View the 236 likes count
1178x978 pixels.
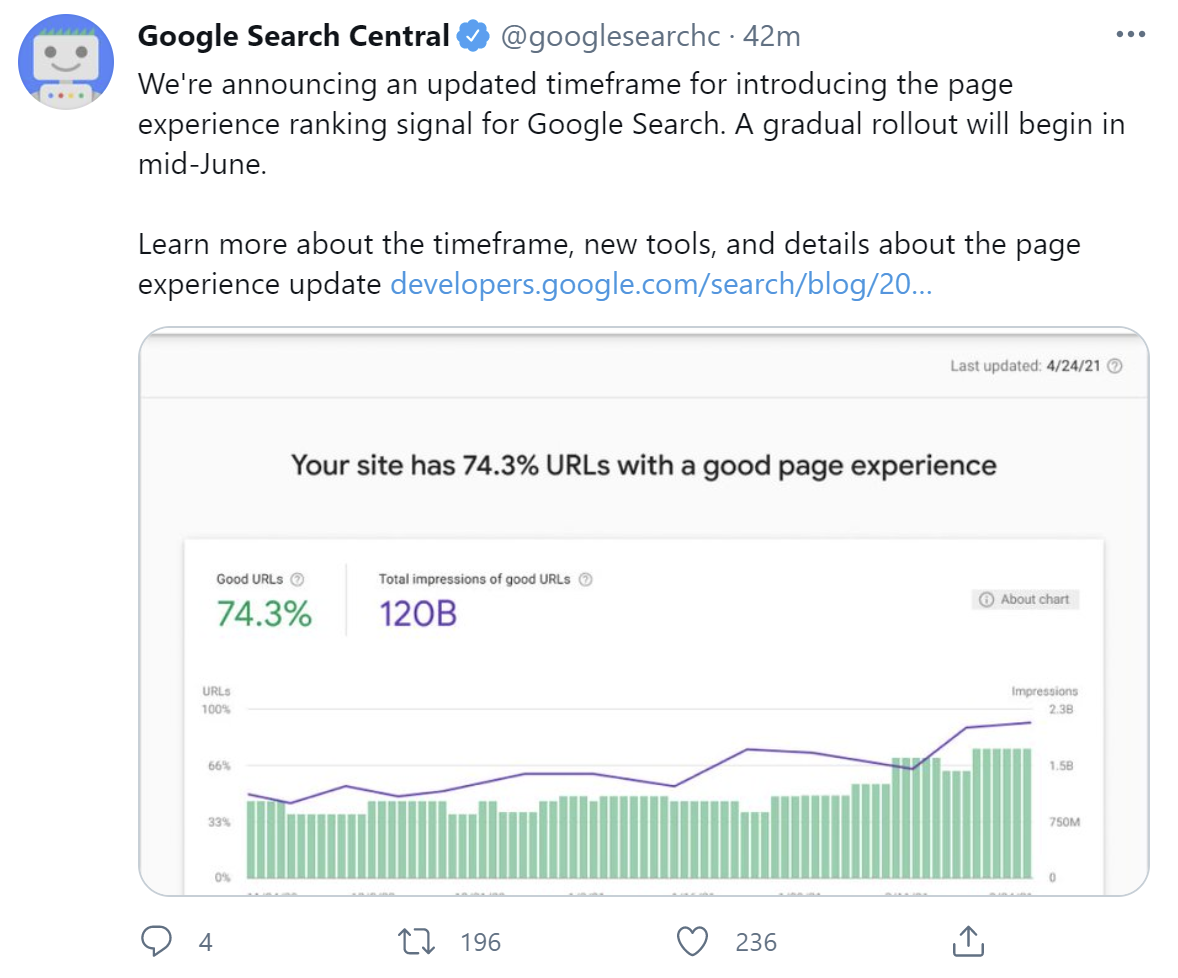click(x=756, y=940)
